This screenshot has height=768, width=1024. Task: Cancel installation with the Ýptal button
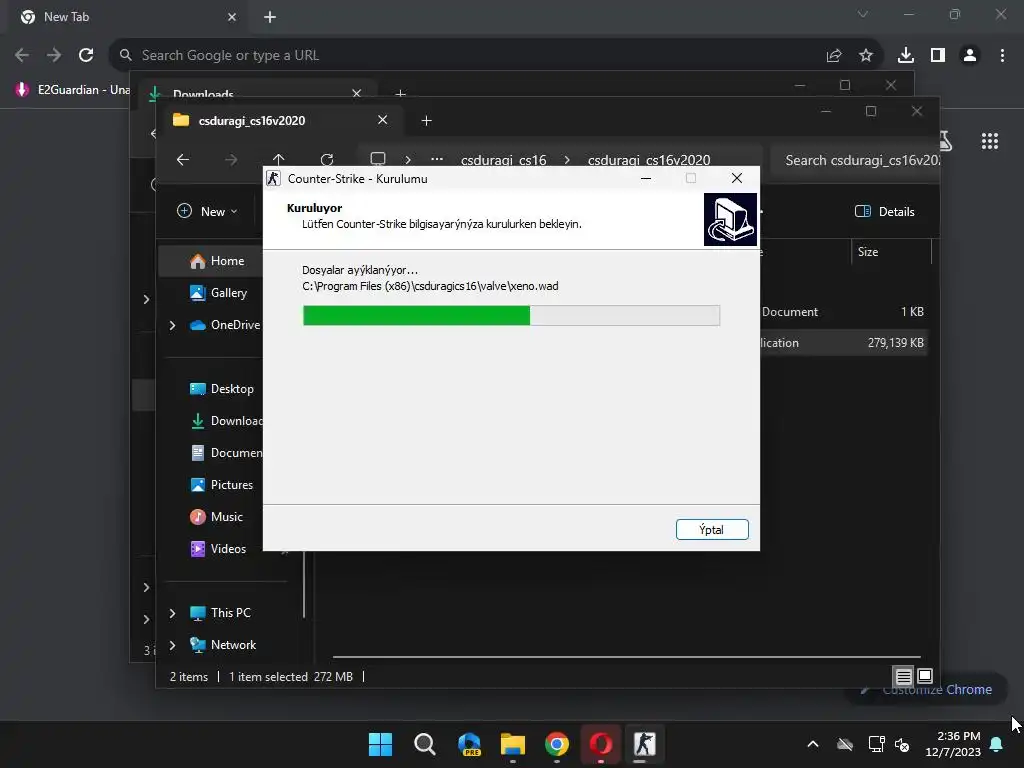[x=712, y=530]
